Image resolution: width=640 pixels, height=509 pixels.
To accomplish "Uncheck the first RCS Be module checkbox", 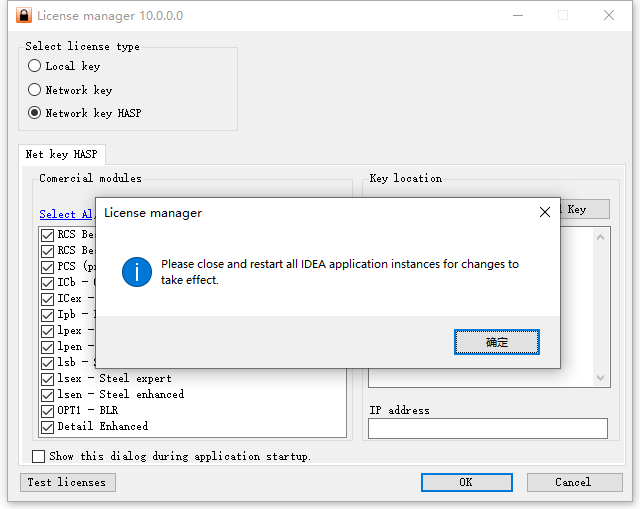I will (x=47, y=235).
